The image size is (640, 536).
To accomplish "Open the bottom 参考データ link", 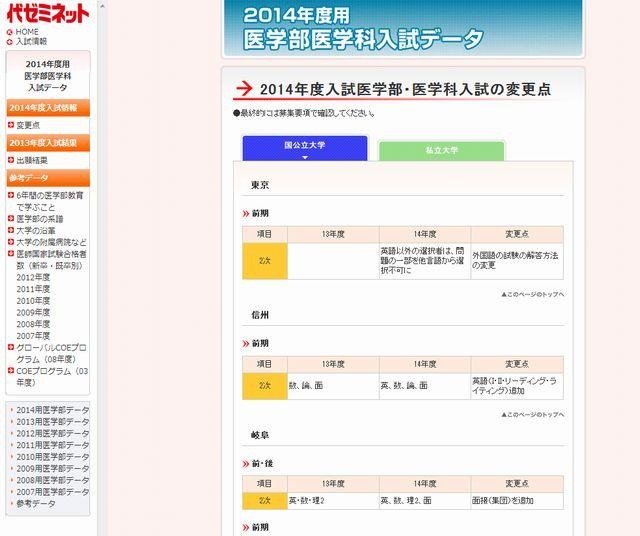I will point(36,504).
